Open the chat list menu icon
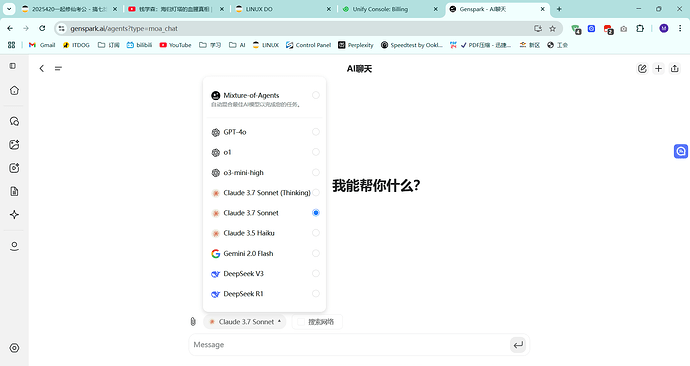The height and width of the screenshot is (366, 690). point(58,68)
